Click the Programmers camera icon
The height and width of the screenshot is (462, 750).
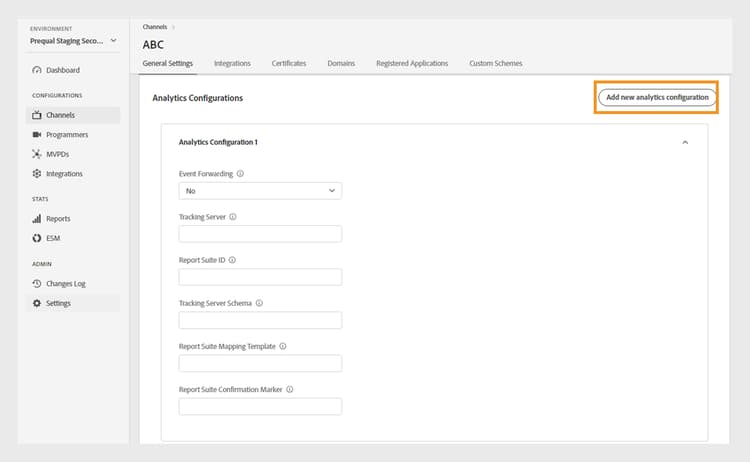37,135
